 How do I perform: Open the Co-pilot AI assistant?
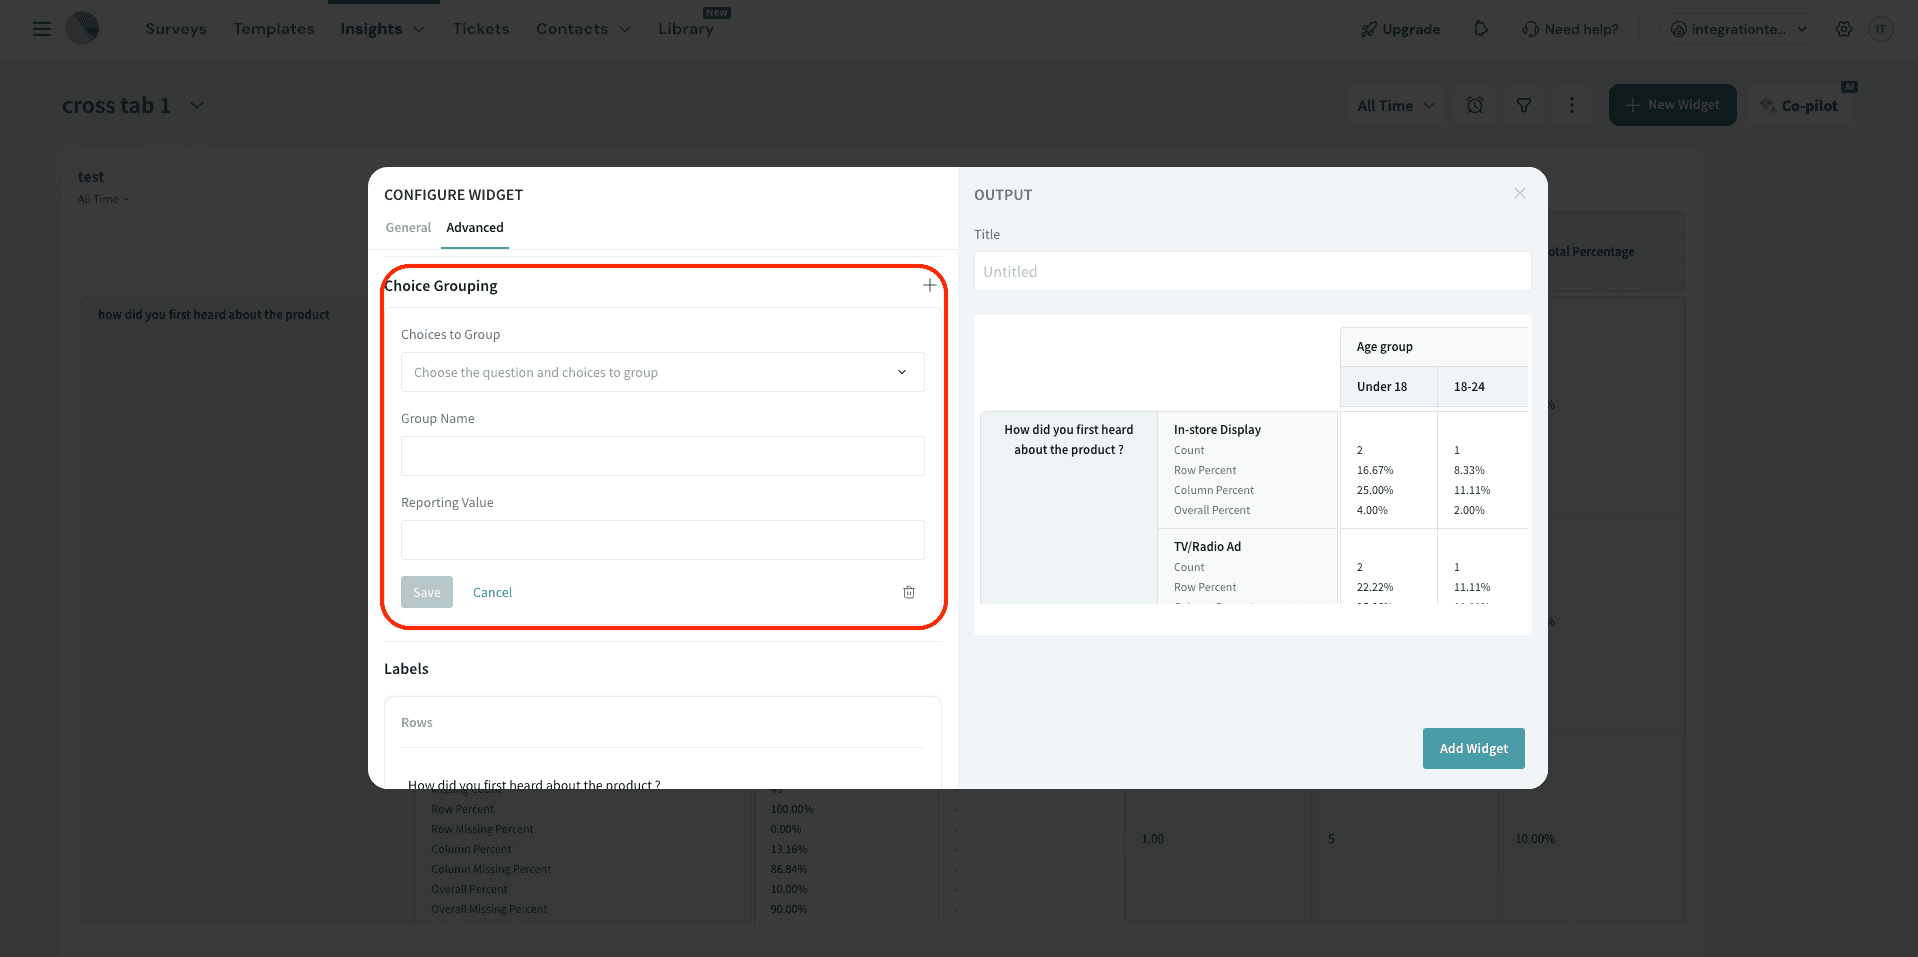click(1800, 105)
